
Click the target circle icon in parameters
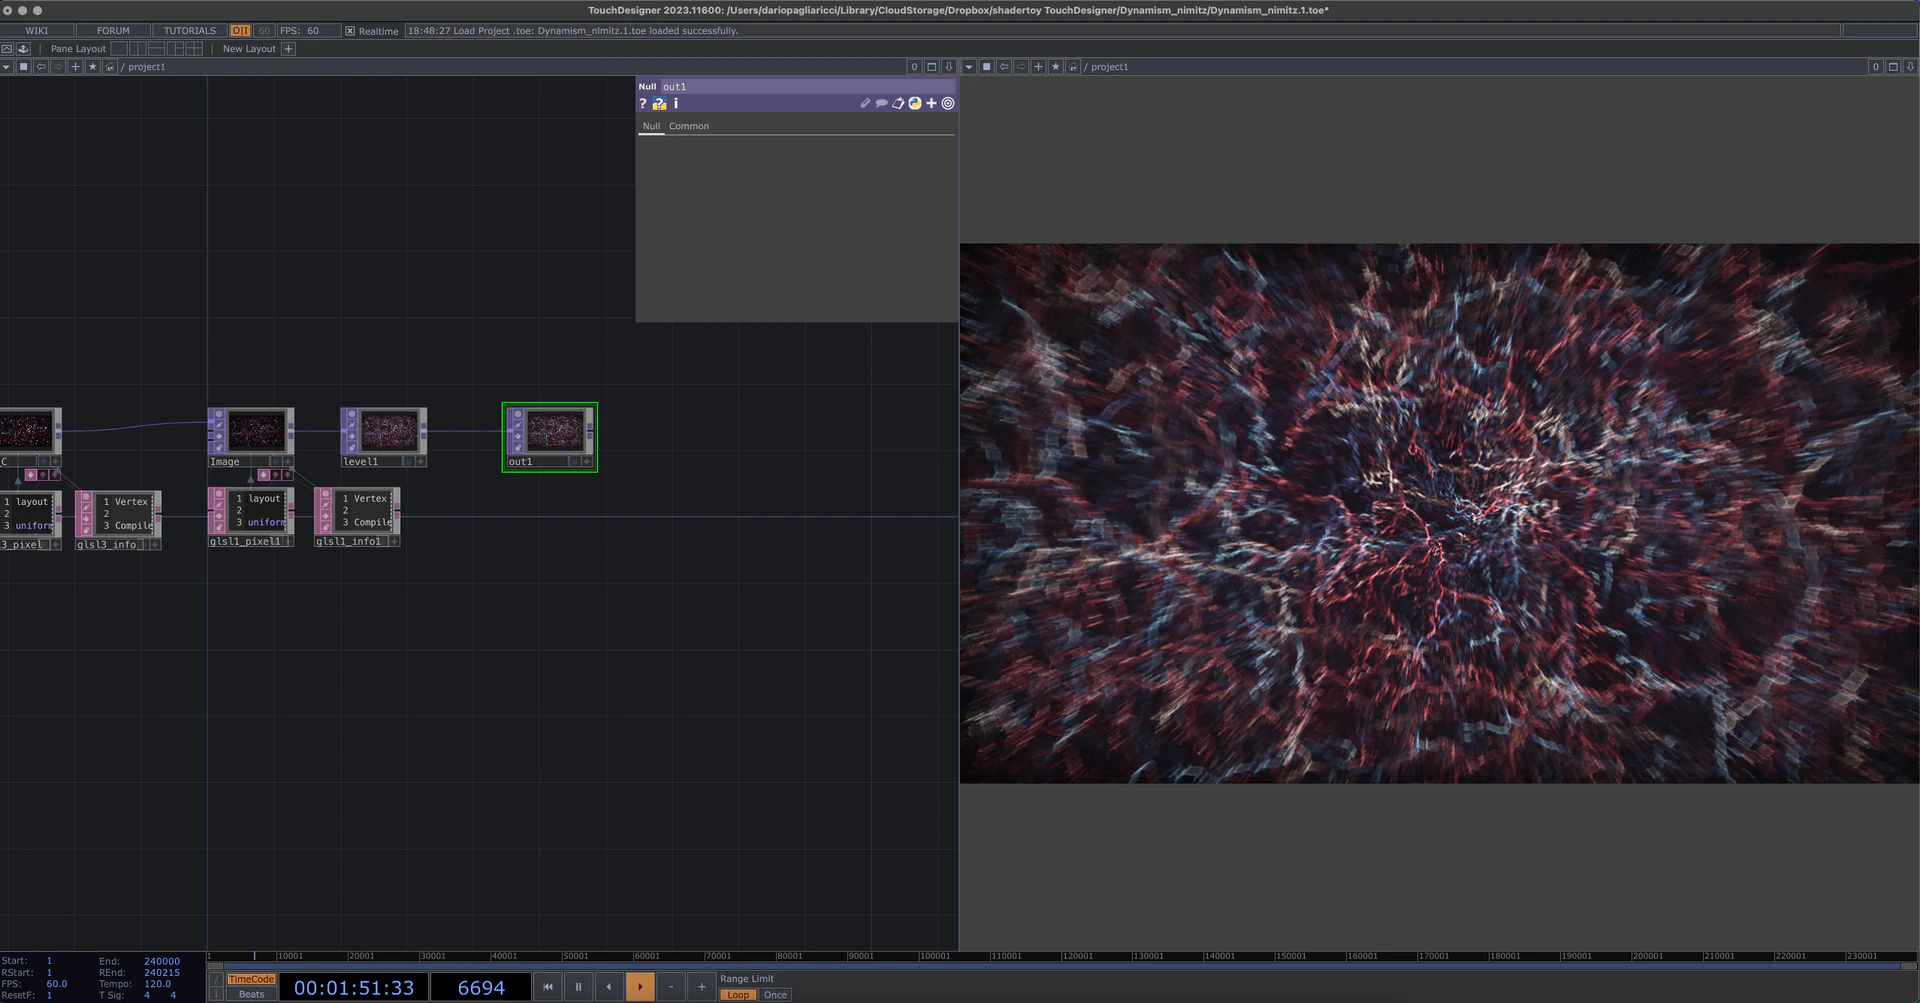[x=948, y=103]
